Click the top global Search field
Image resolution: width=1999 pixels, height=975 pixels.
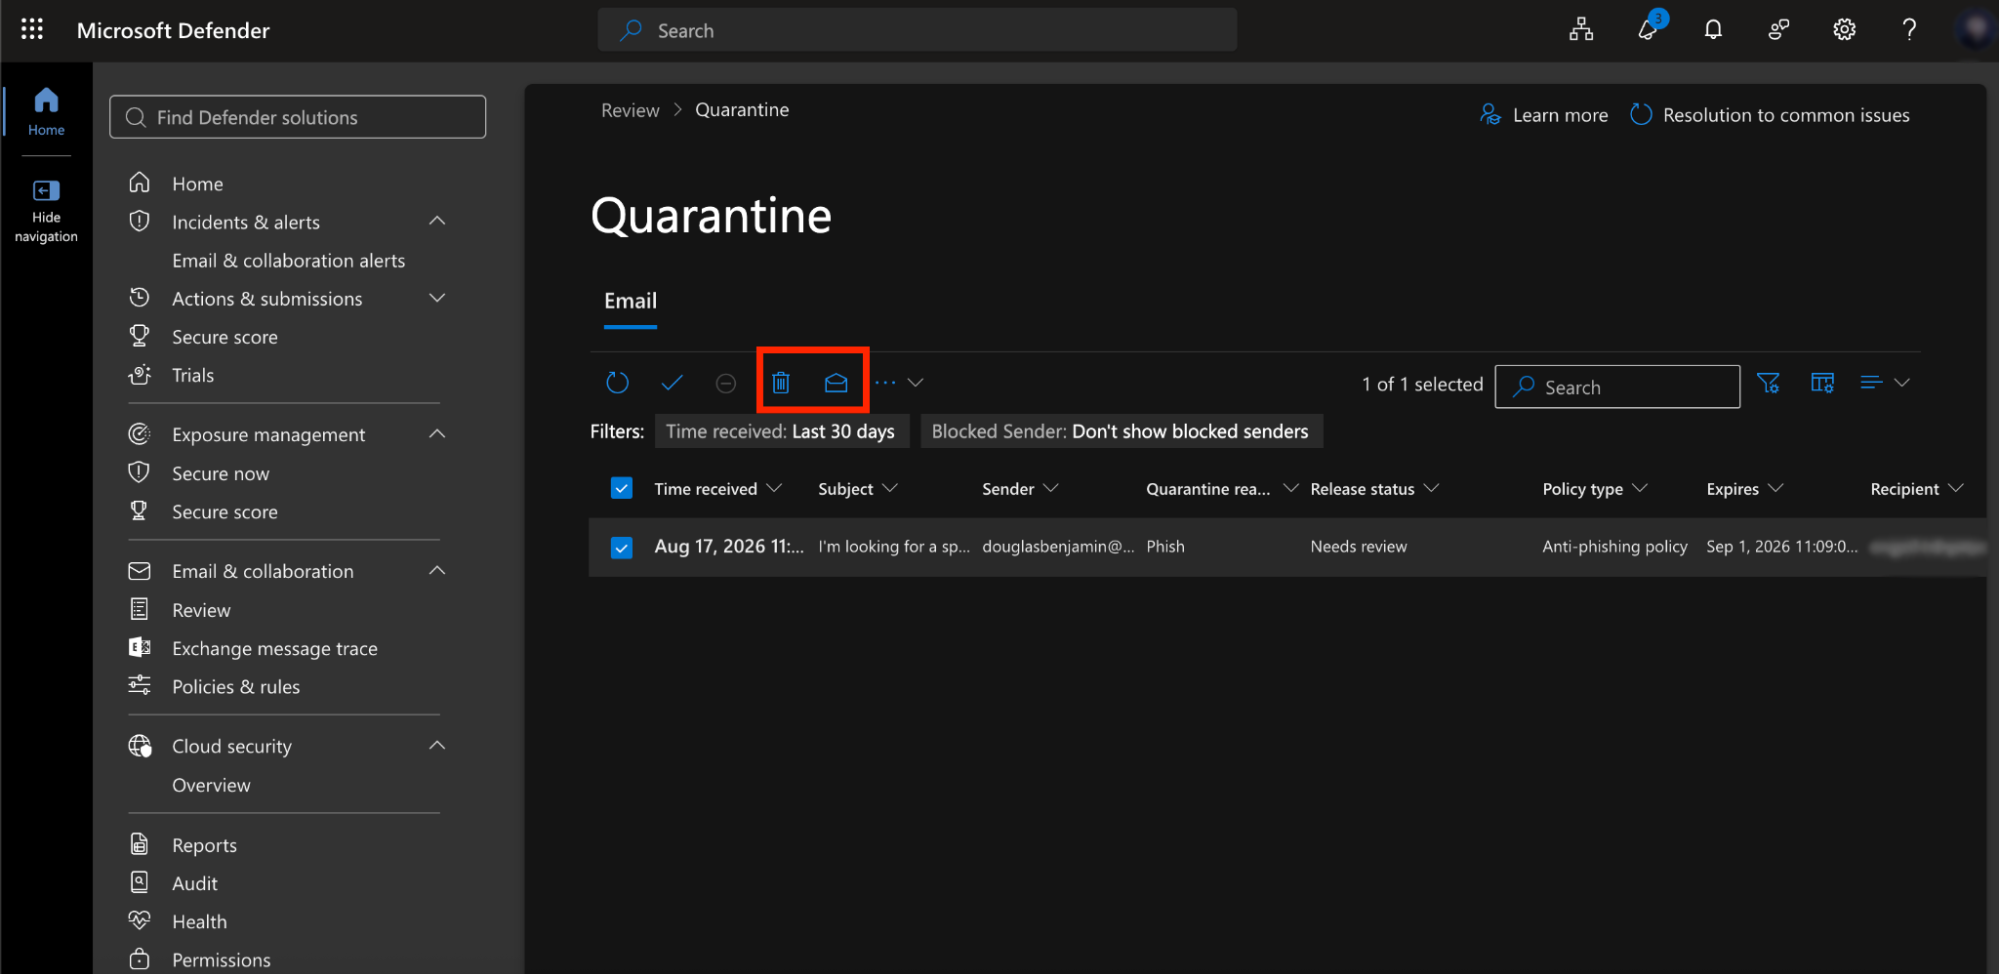tap(917, 30)
